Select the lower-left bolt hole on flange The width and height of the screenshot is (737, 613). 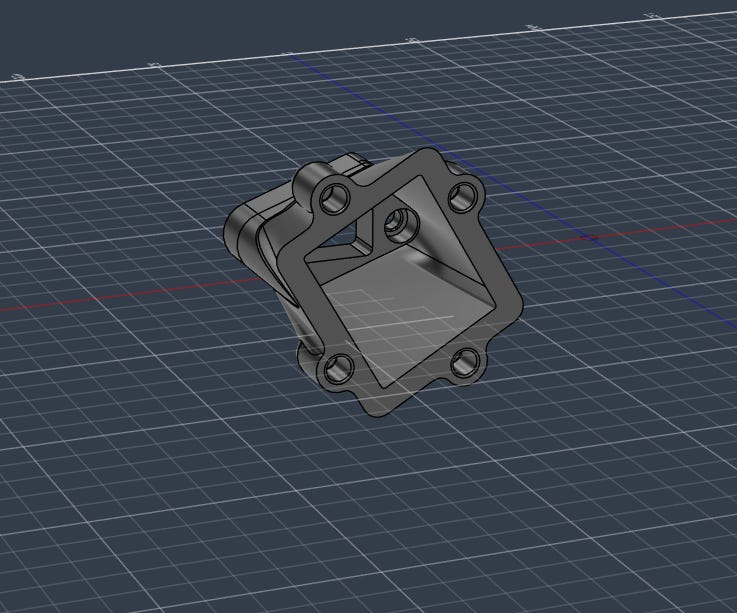(x=338, y=368)
